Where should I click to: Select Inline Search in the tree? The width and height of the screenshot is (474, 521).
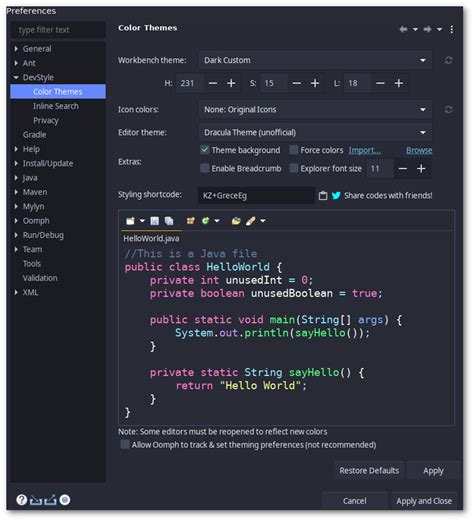[x=56, y=106]
